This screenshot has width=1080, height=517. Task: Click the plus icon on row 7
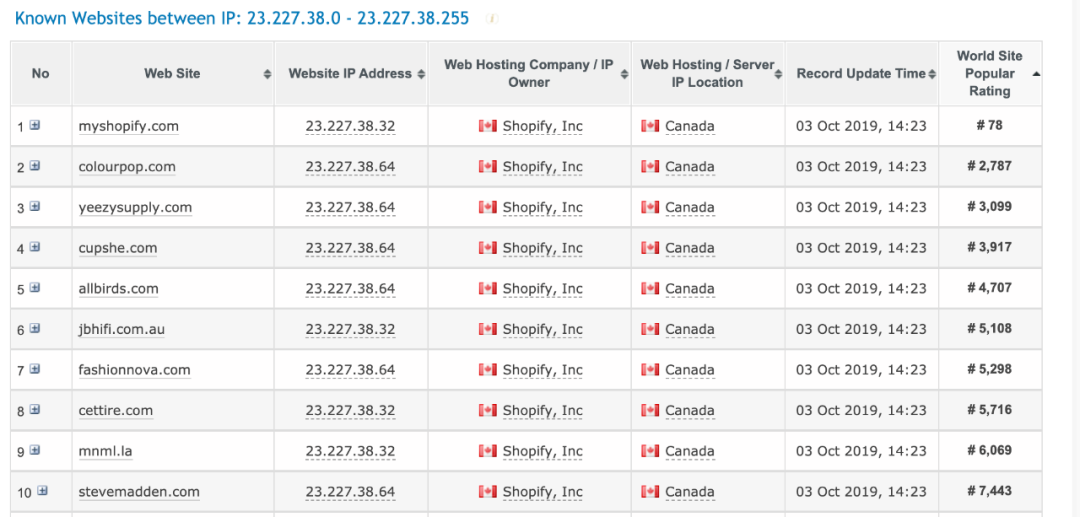[x=35, y=369]
